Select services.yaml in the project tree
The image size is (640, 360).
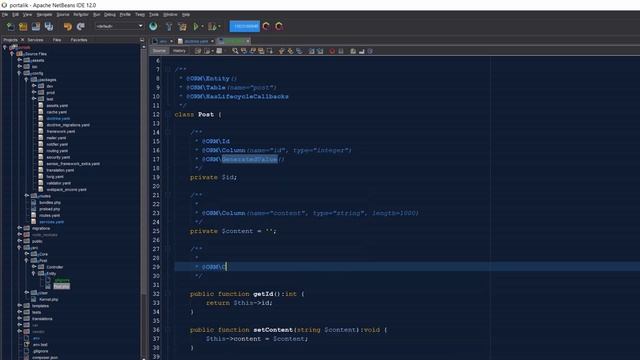coord(51,222)
